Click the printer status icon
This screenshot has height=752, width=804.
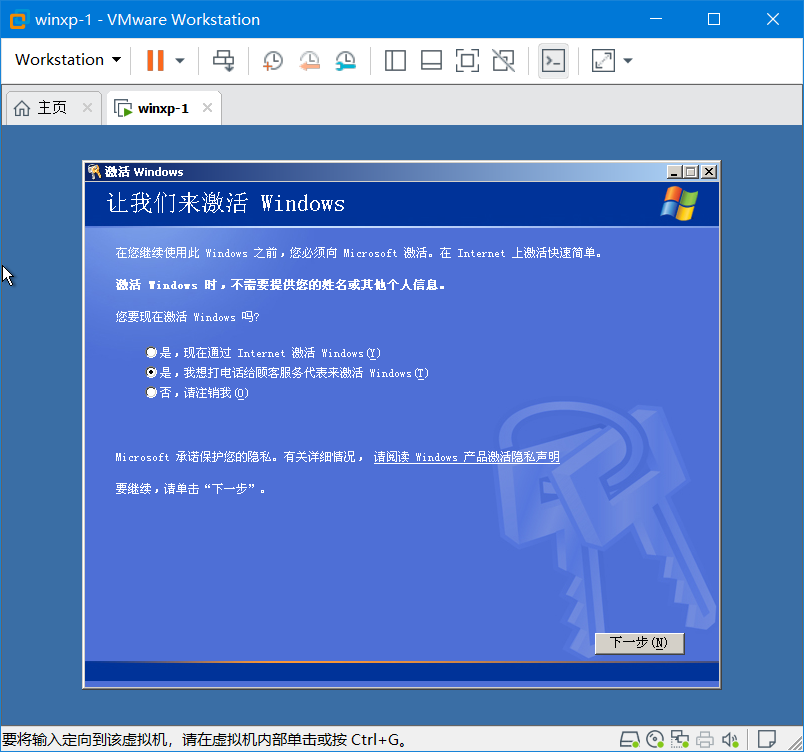(705, 739)
